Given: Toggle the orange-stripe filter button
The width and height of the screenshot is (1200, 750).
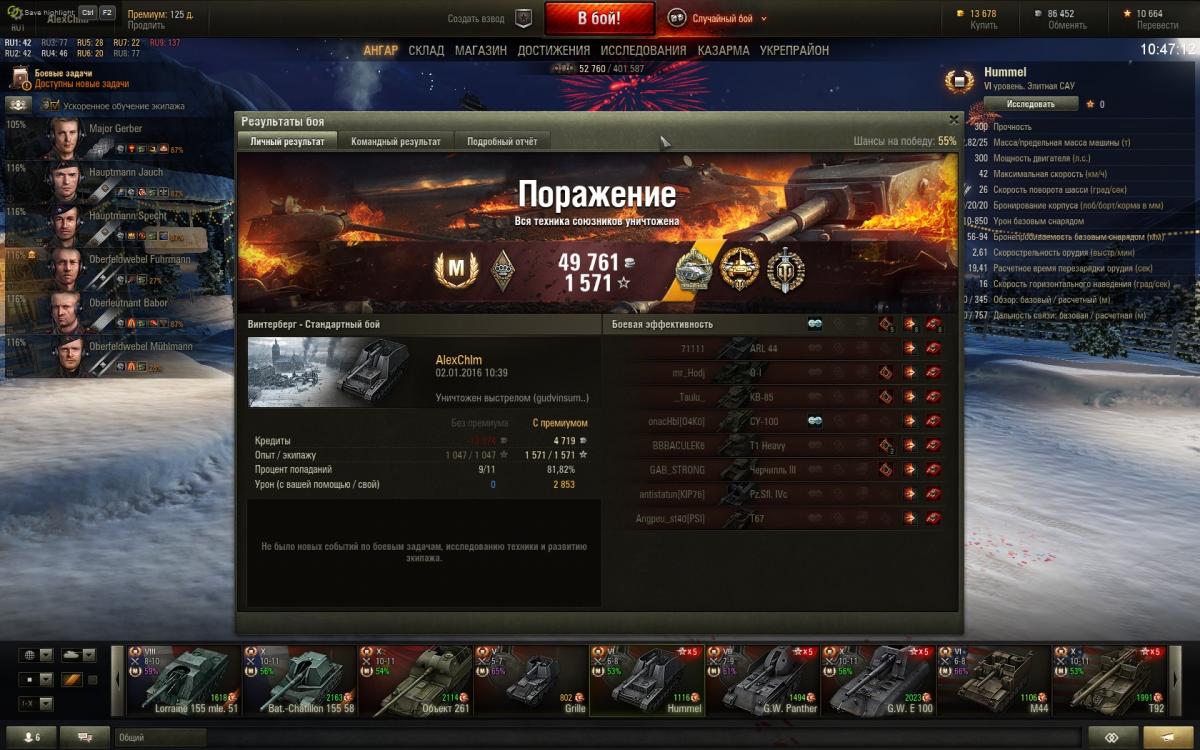Looking at the screenshot, I should [72, 680].
